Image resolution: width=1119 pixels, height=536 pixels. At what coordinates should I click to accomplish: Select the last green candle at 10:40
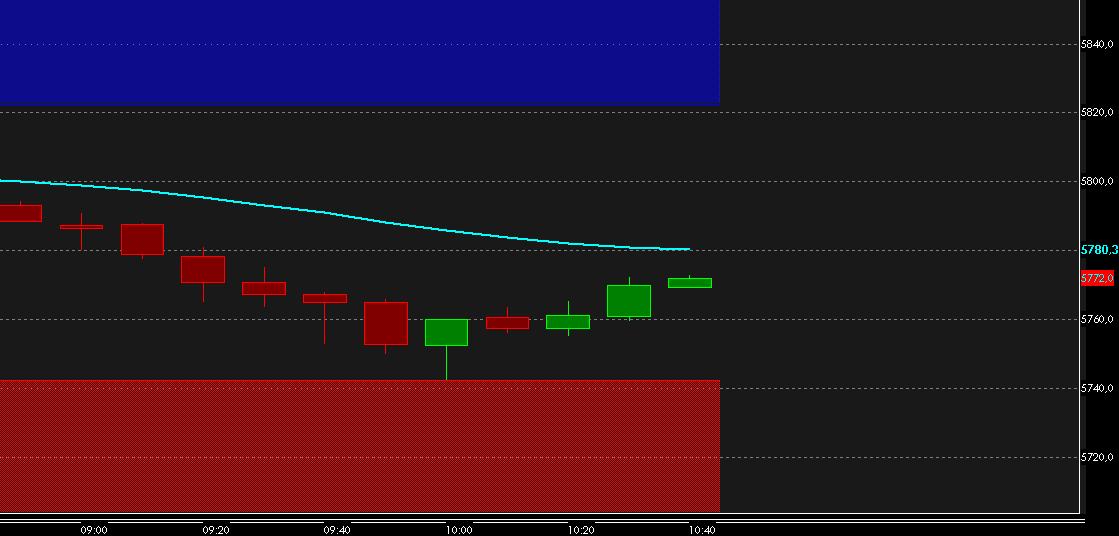(689, 283)
